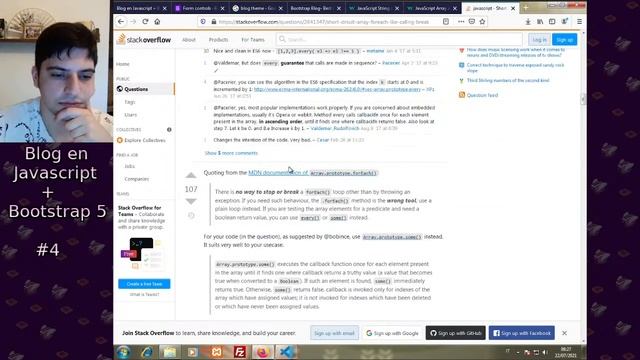Open the About menu item
Screen dimensions: 640x360
coord(189,40)
